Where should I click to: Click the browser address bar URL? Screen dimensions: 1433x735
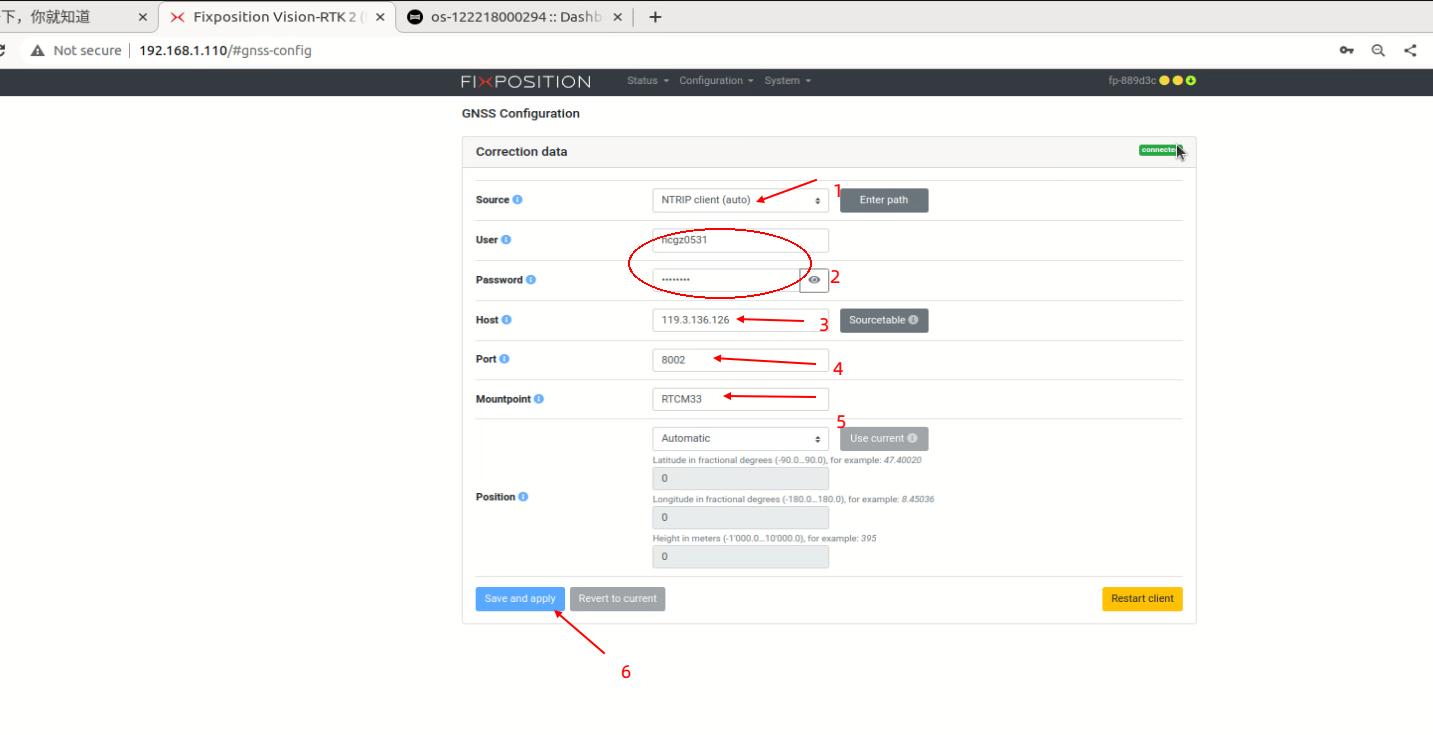pyautogui.click(x=225, y=51)
